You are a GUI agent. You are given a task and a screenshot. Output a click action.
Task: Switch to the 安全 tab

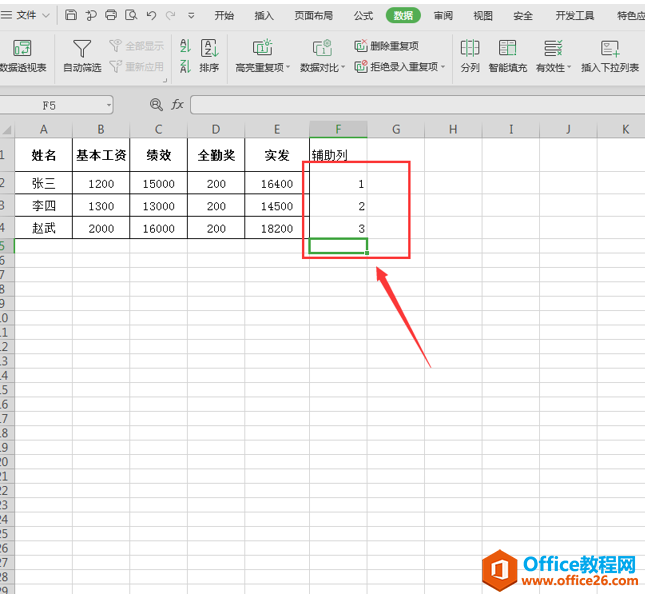[523, 16]
